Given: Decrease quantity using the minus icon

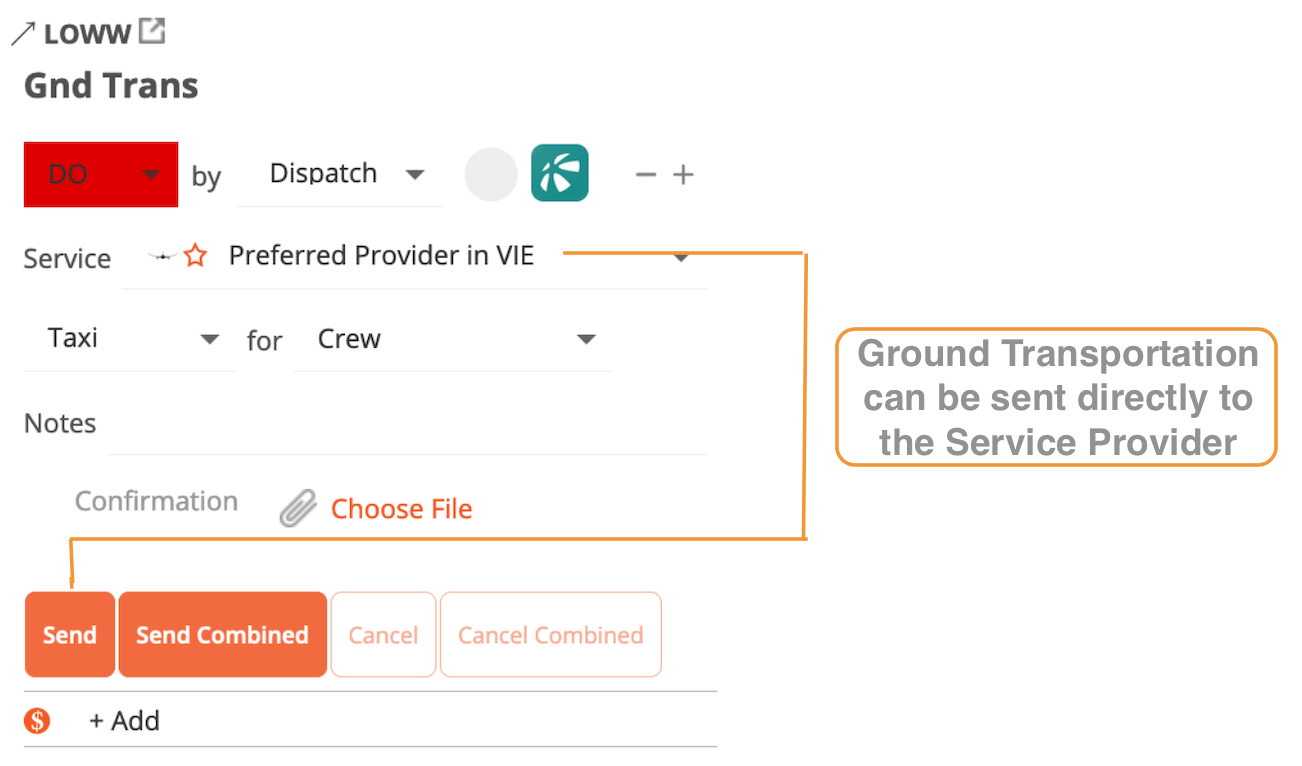Looking at the screenshot, I should pyautogui.click(x=645, y=174).
